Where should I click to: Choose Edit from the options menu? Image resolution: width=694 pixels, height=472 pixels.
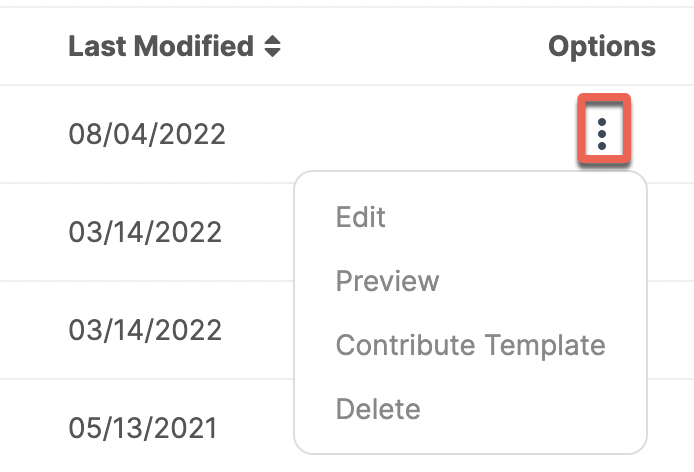(x=361, y=217)
